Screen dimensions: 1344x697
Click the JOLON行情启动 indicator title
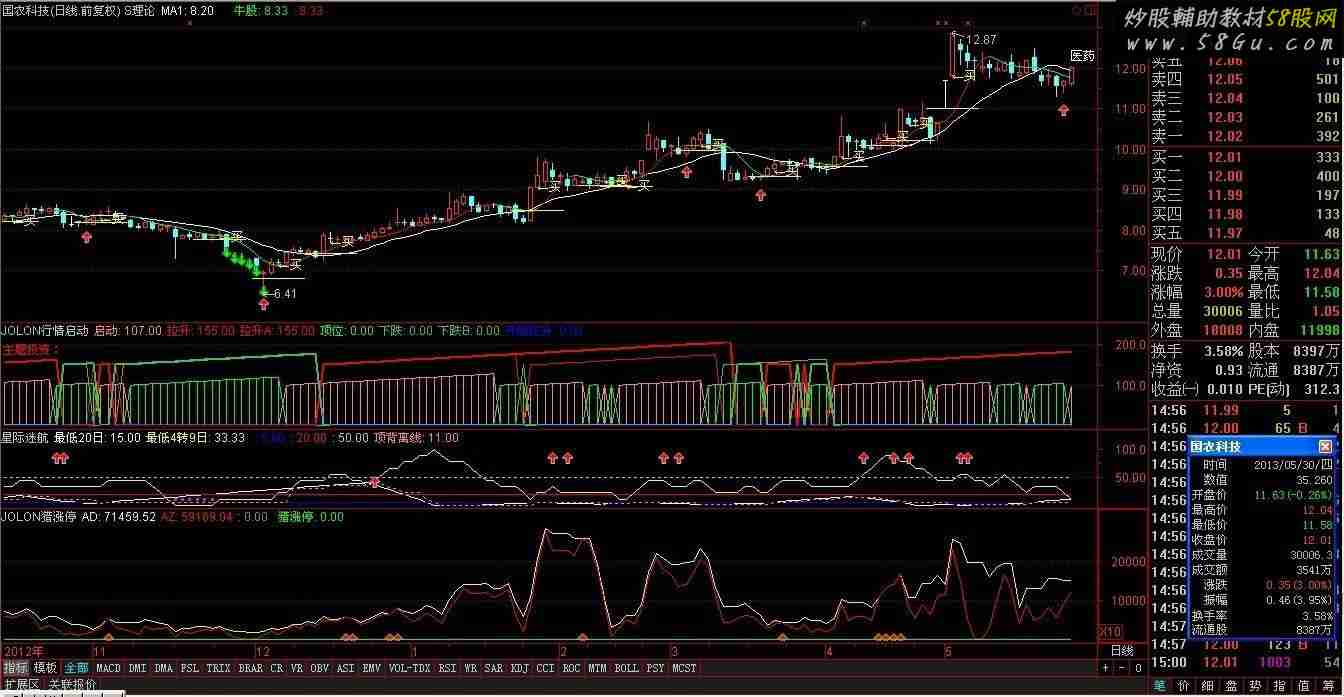click(45, 330)
